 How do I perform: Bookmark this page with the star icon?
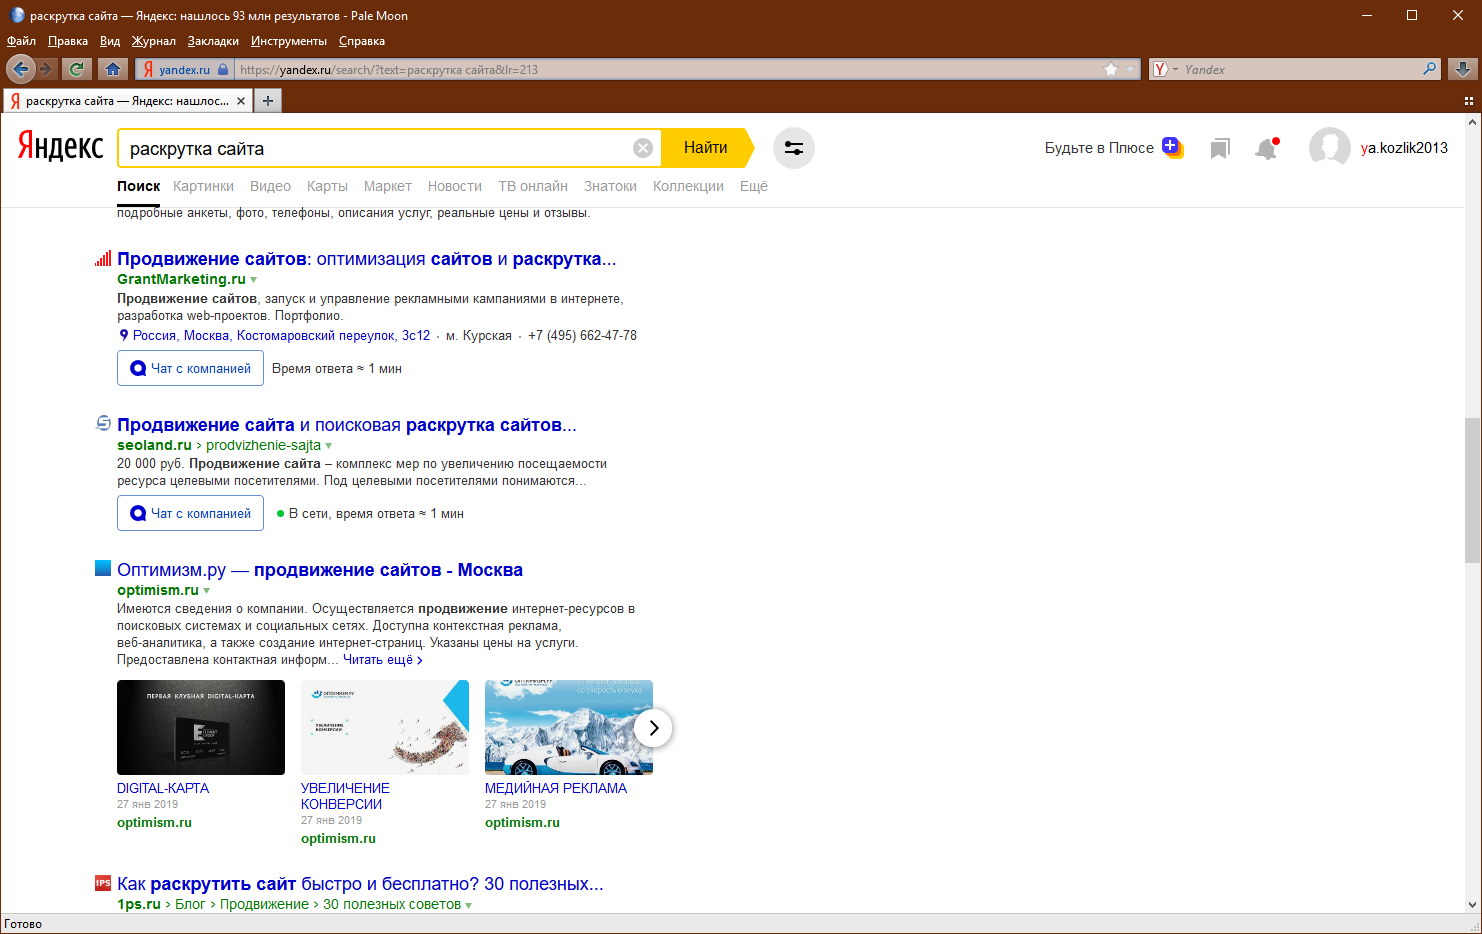point(1111,69)
